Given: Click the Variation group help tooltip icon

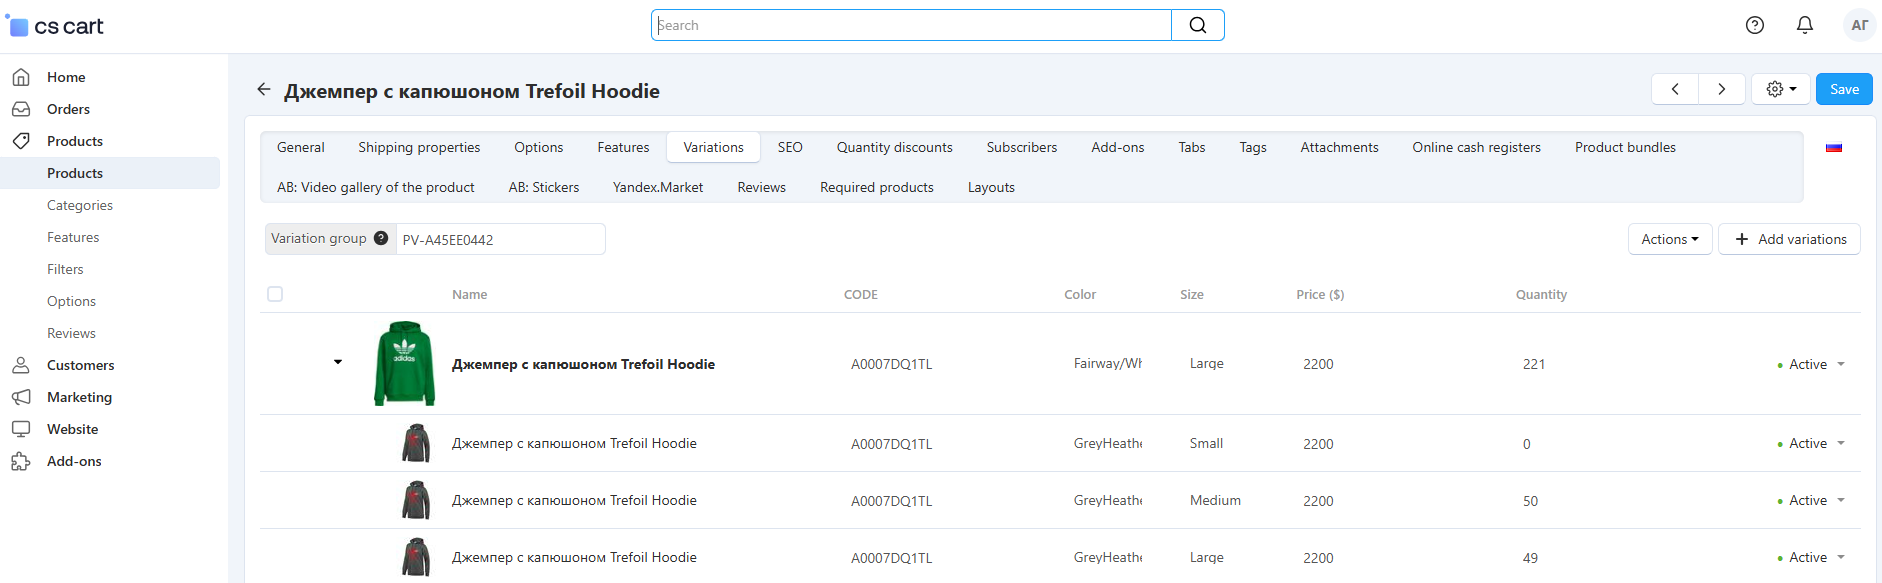Looking at the screenshot, I should click(x=381, y=238).
